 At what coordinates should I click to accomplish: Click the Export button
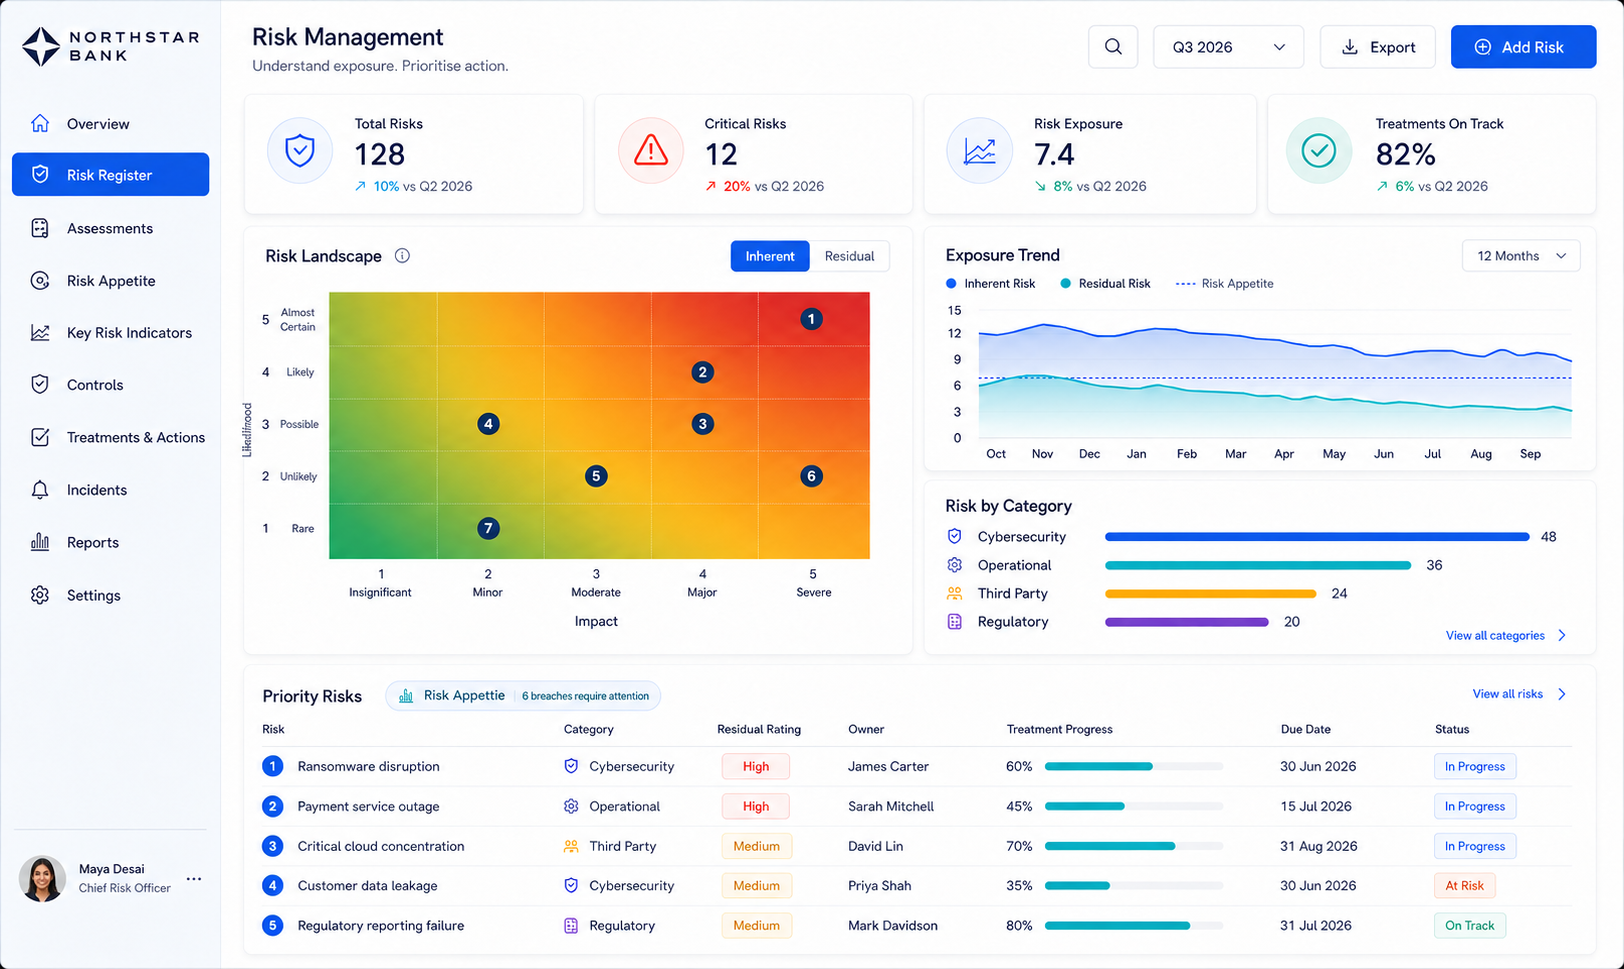coord(1378,47)
